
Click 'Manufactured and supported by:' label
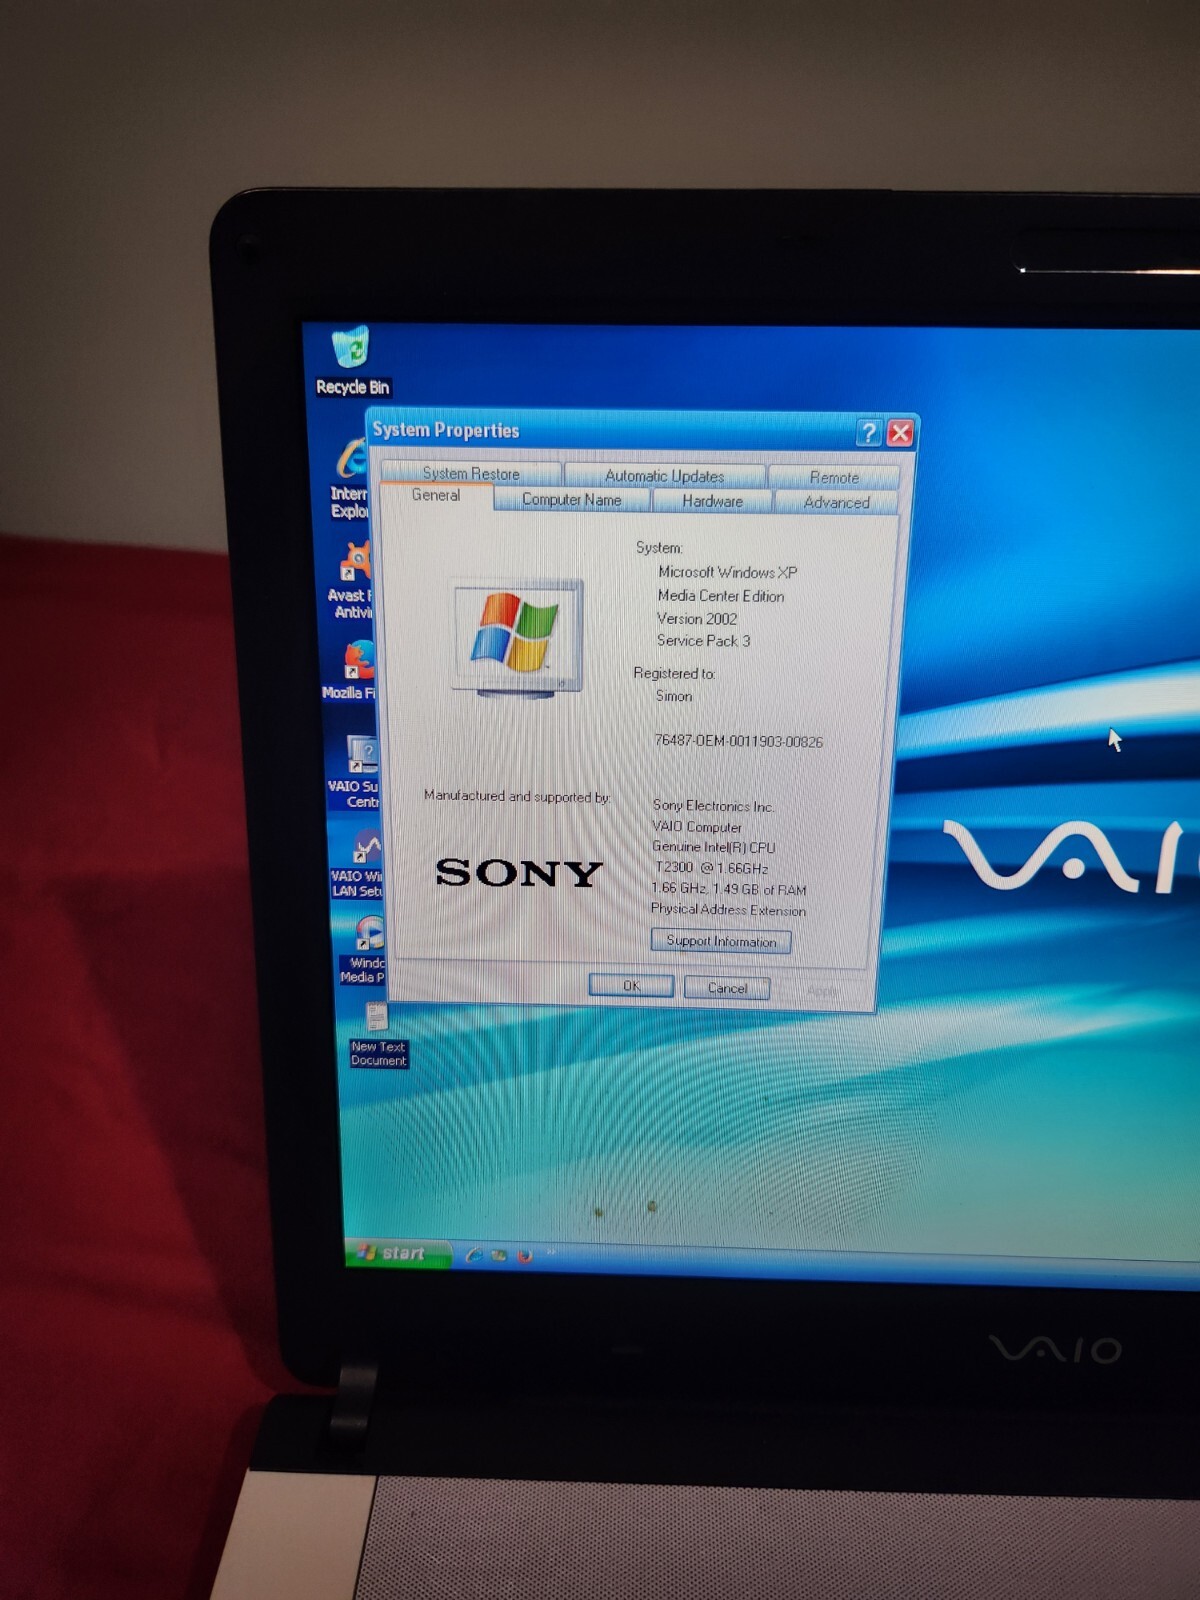click(x=517, y=796)
